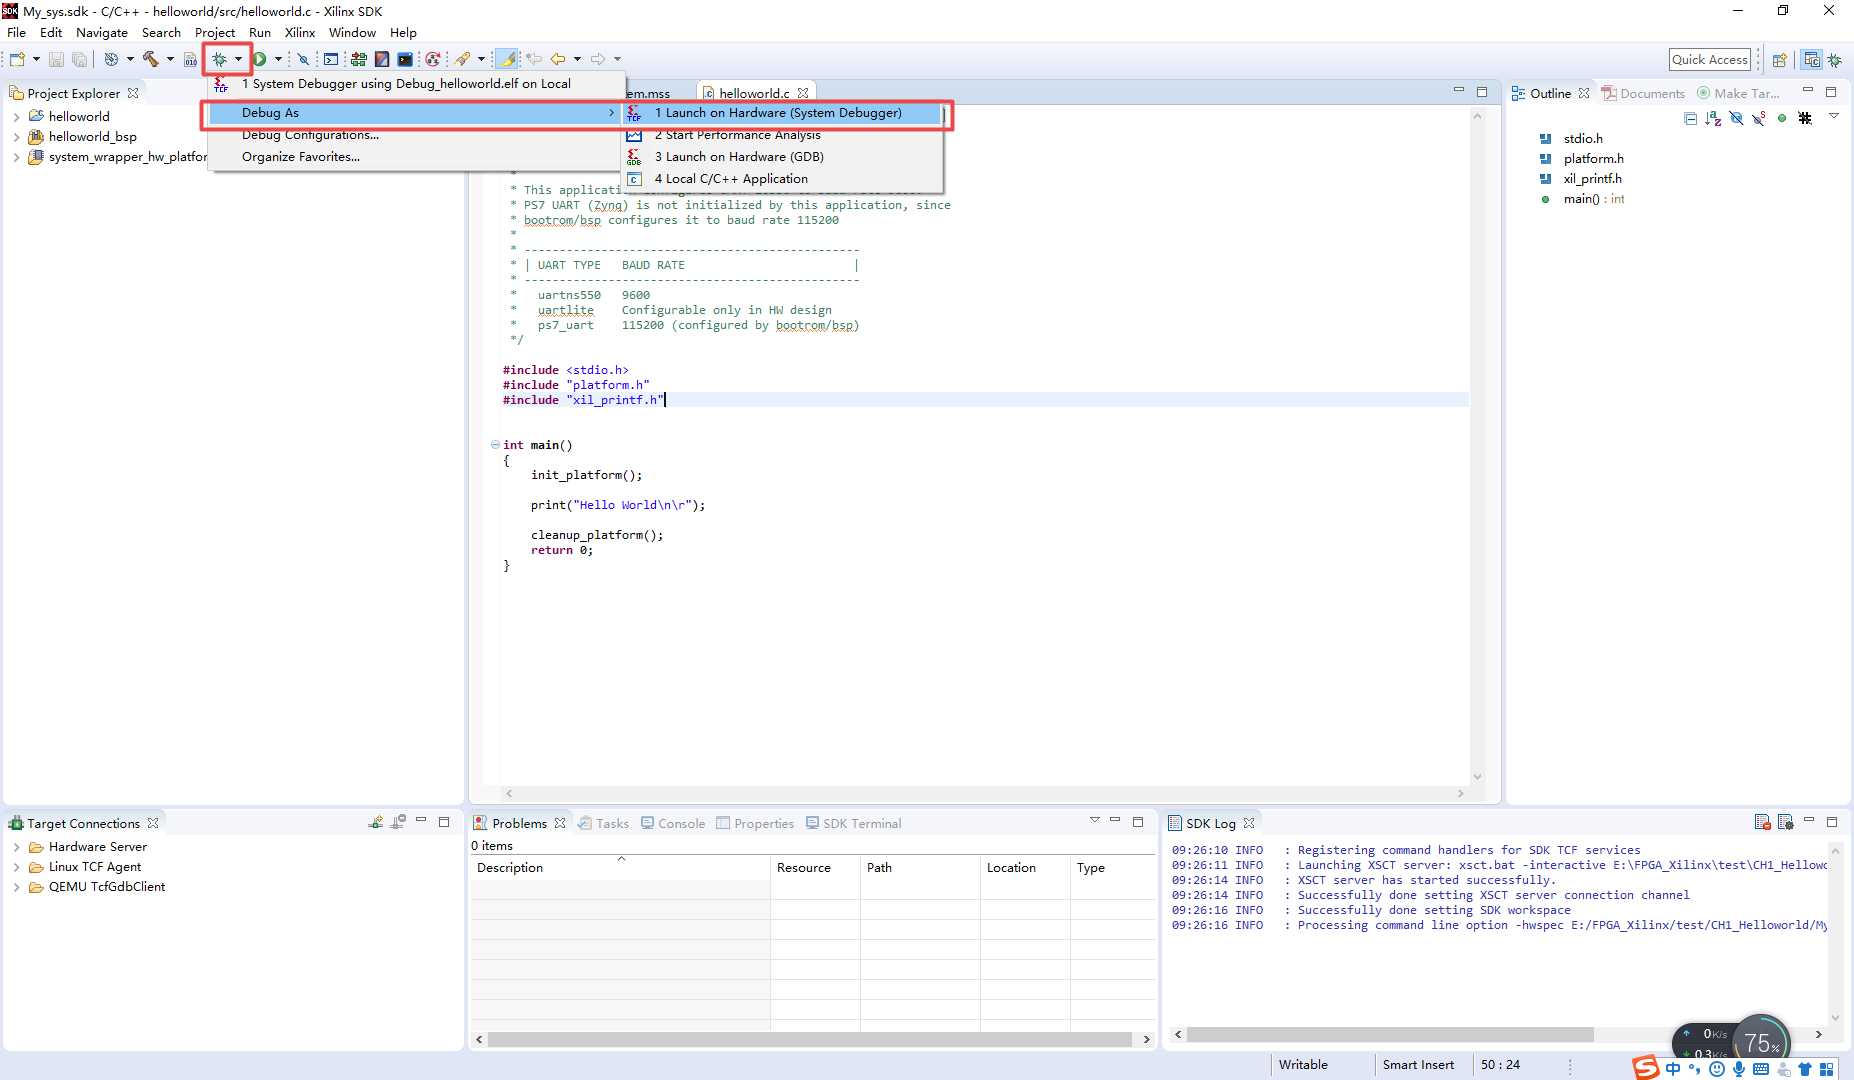Choose Start Performance Analysis

783,135
